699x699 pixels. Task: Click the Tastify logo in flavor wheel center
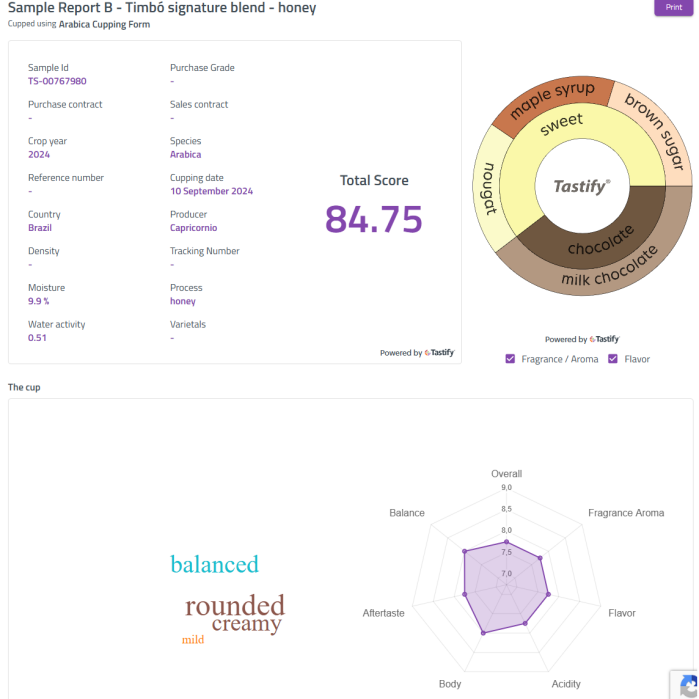582,186
